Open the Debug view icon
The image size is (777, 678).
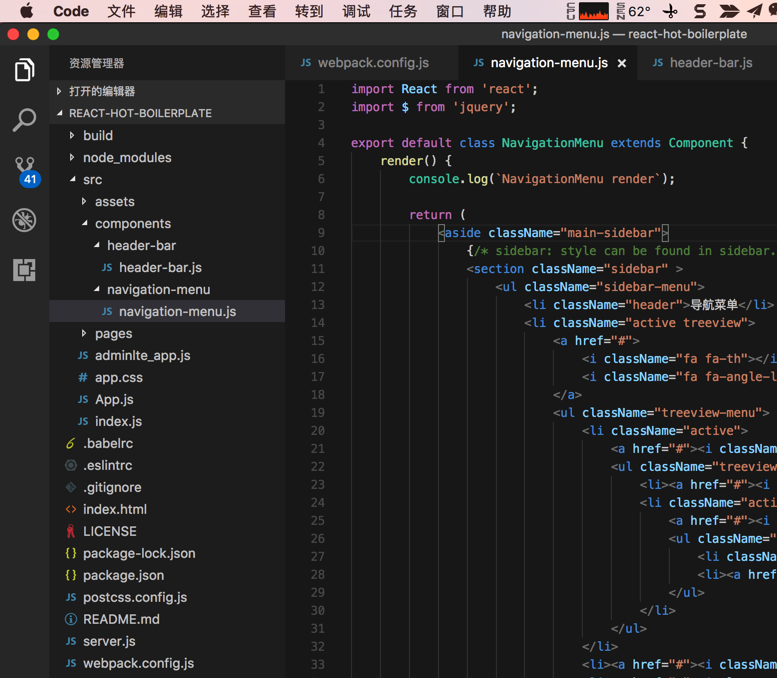coord(24,220)
